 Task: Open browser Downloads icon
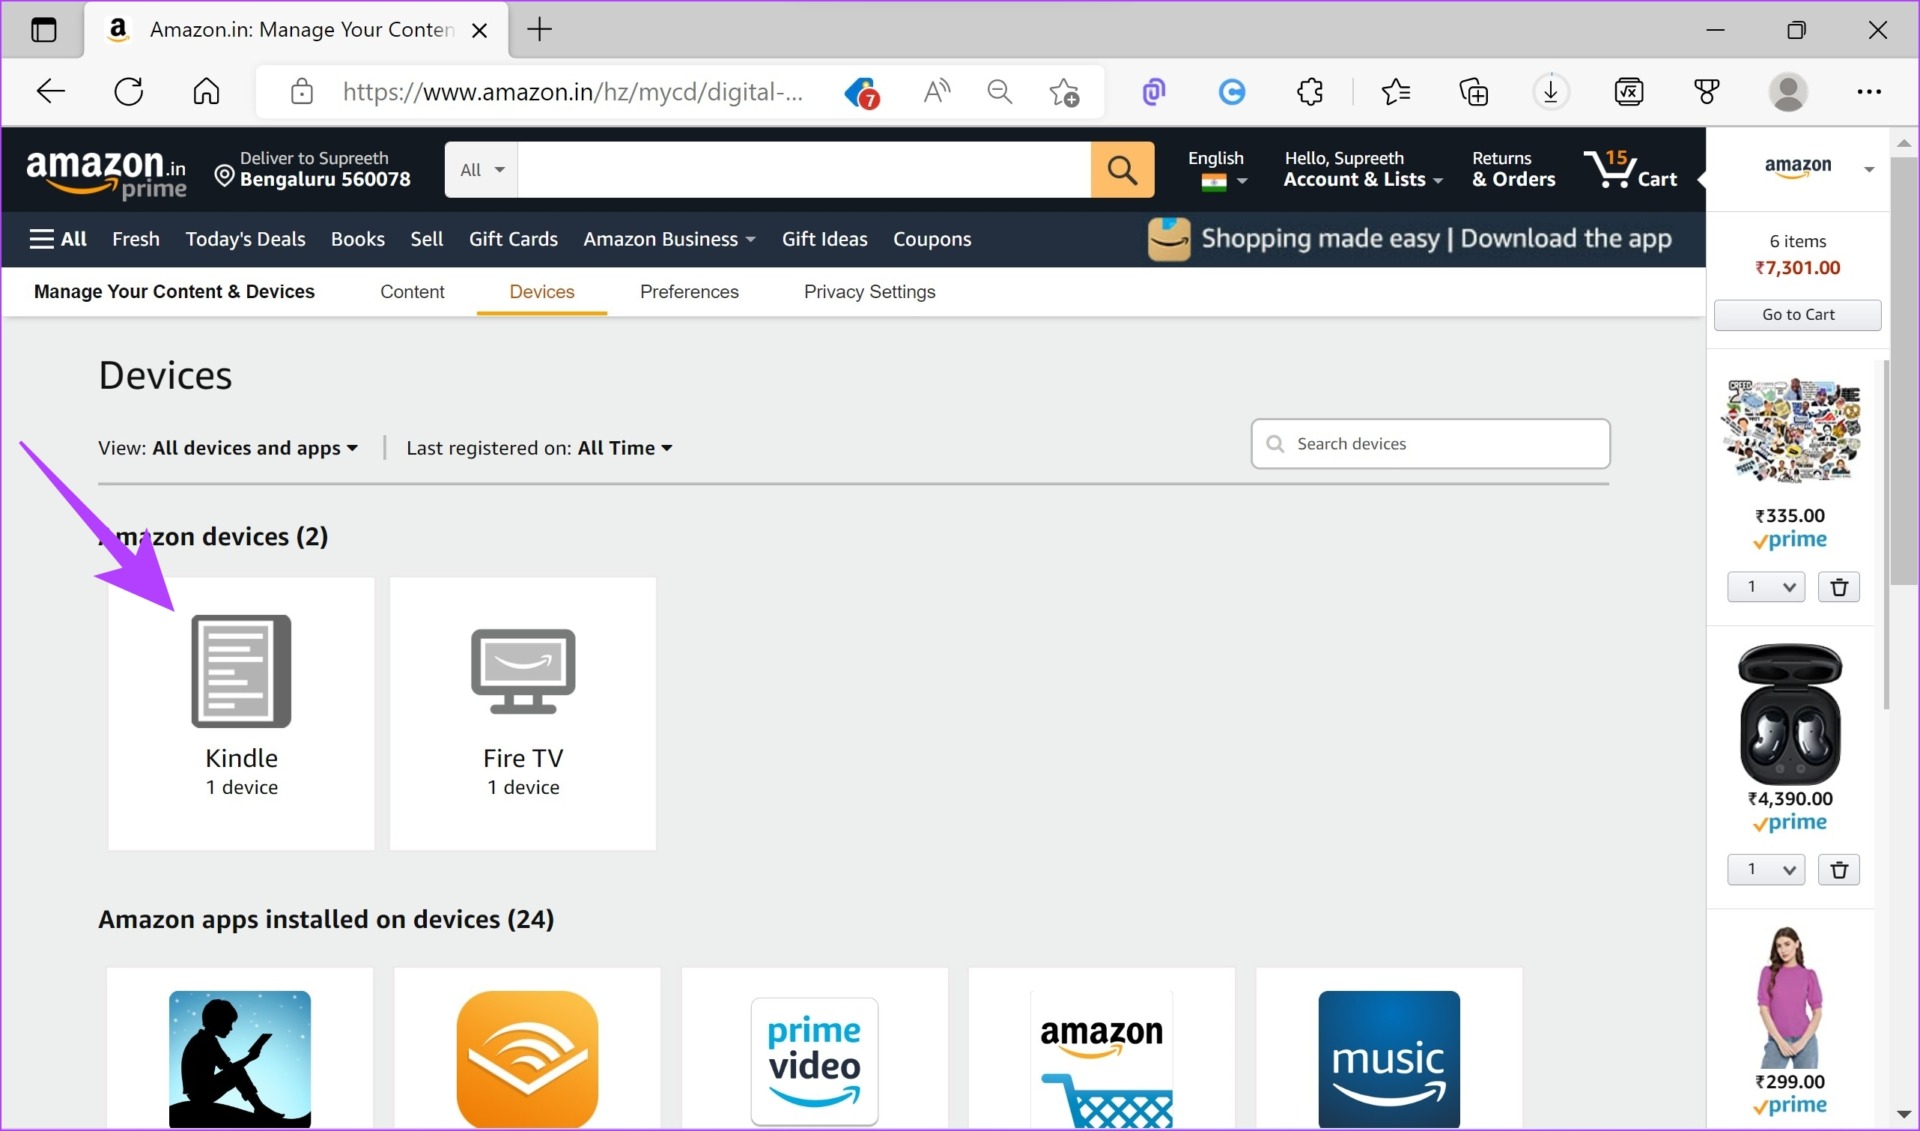(1550, 92)
